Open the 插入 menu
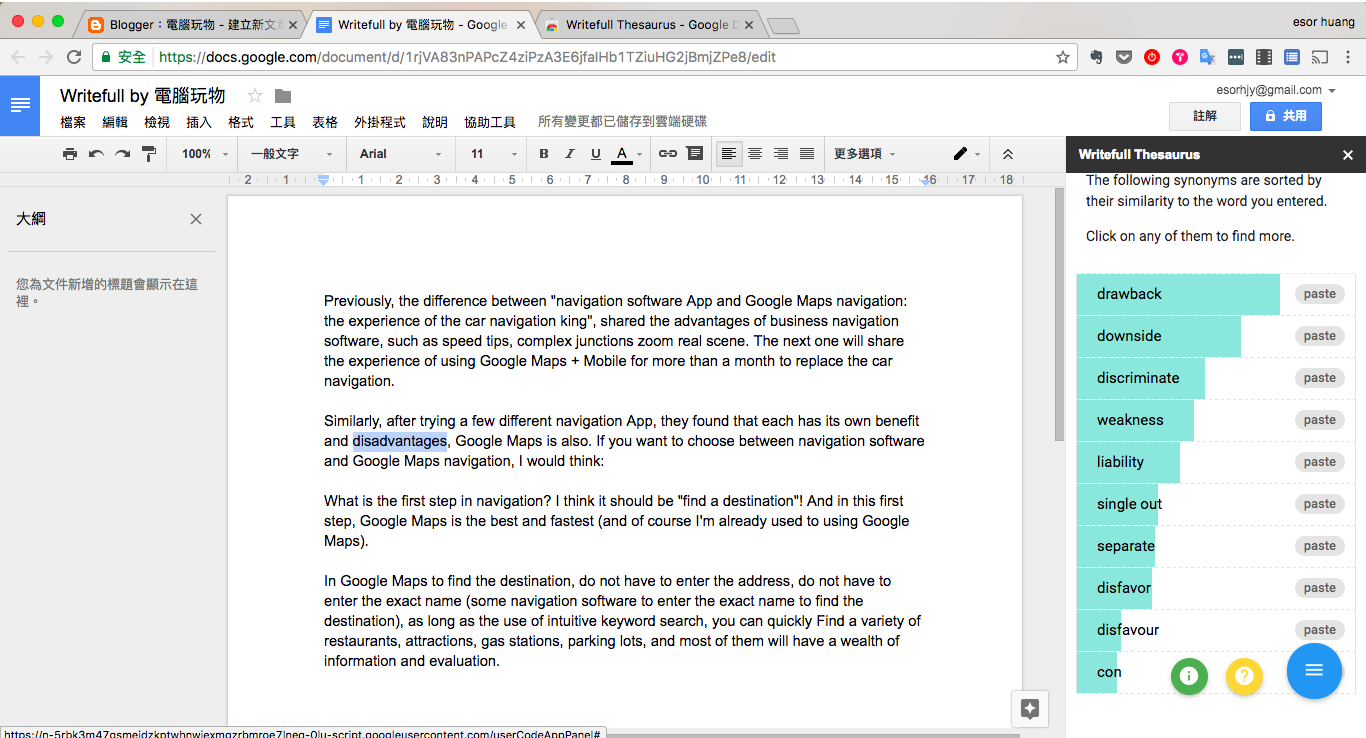 coord(199,122)
